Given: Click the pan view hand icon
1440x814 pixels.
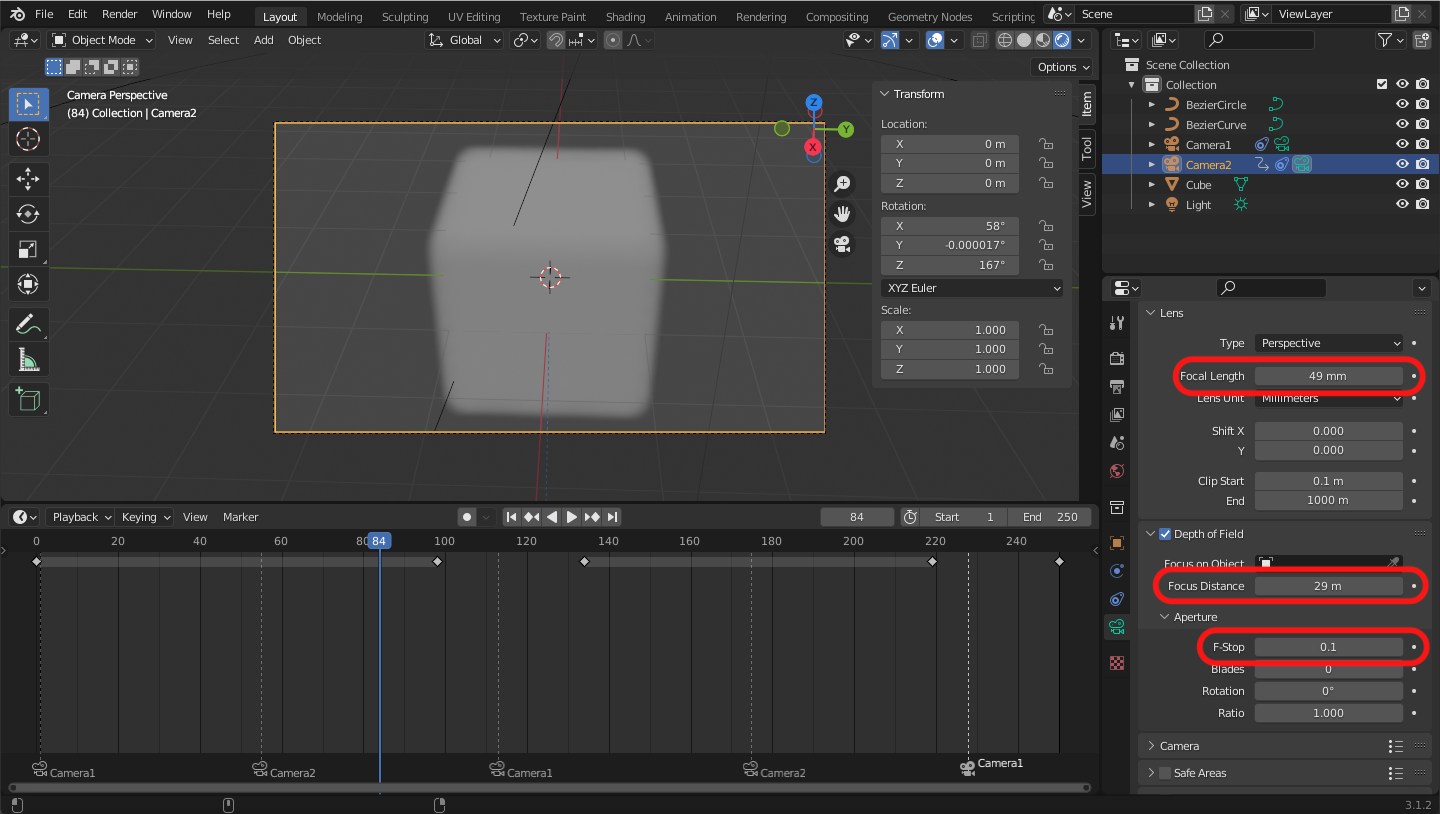Looking at the screenshot, I should click(842, 214).
